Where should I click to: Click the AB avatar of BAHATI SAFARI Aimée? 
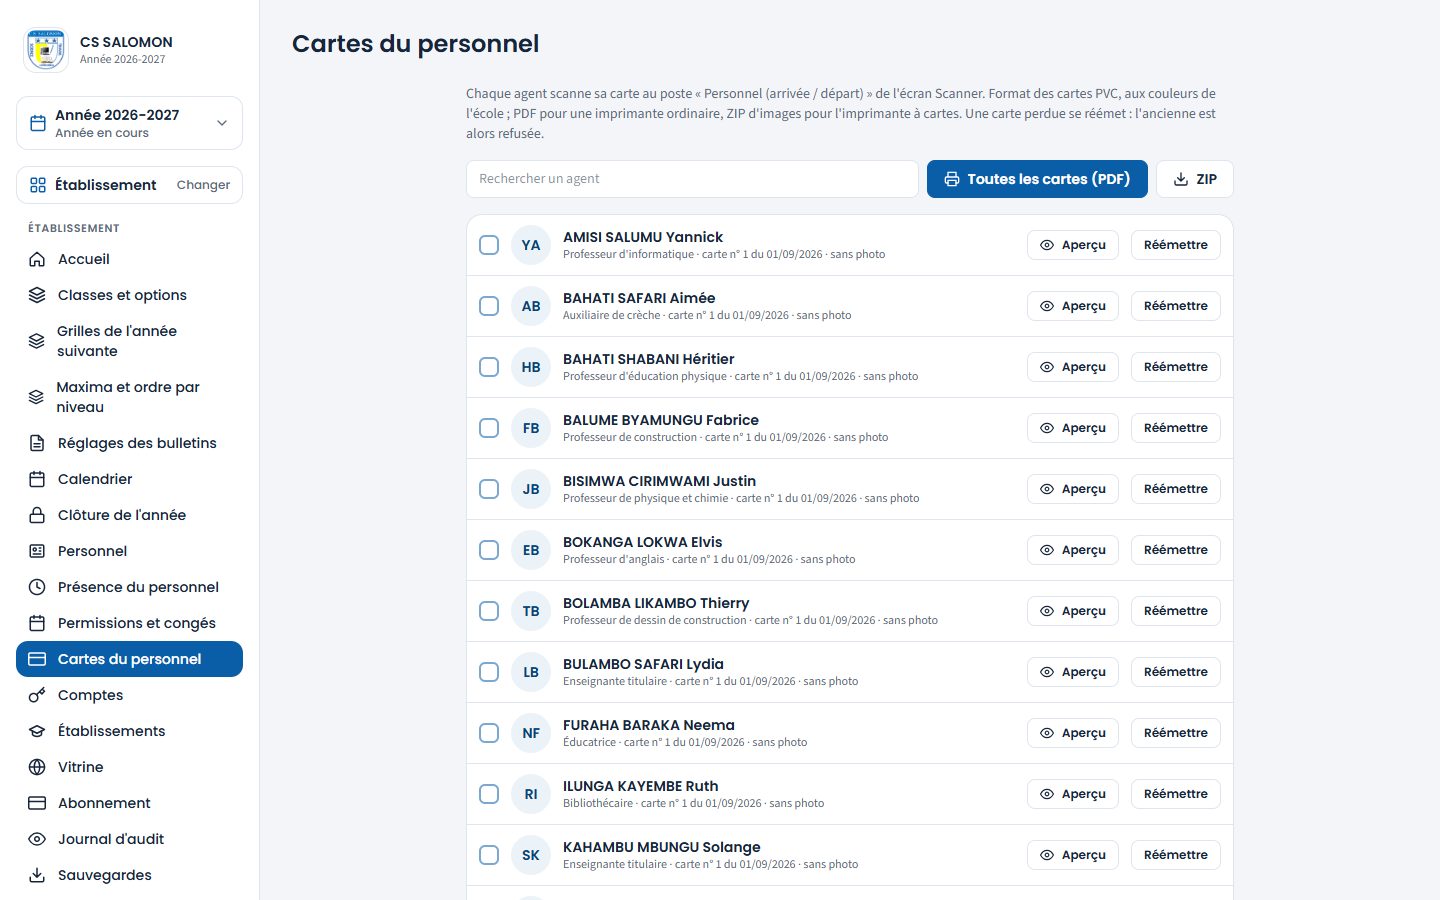(x=531, y=306)
